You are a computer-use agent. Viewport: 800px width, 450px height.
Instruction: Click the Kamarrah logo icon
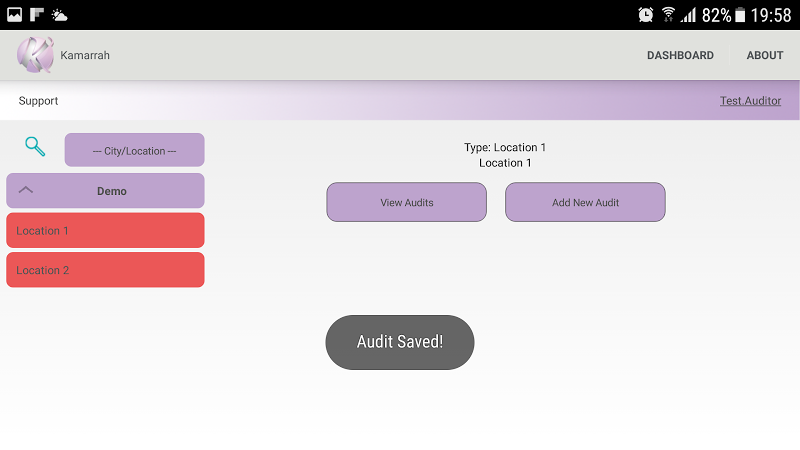tap(35, 55)
